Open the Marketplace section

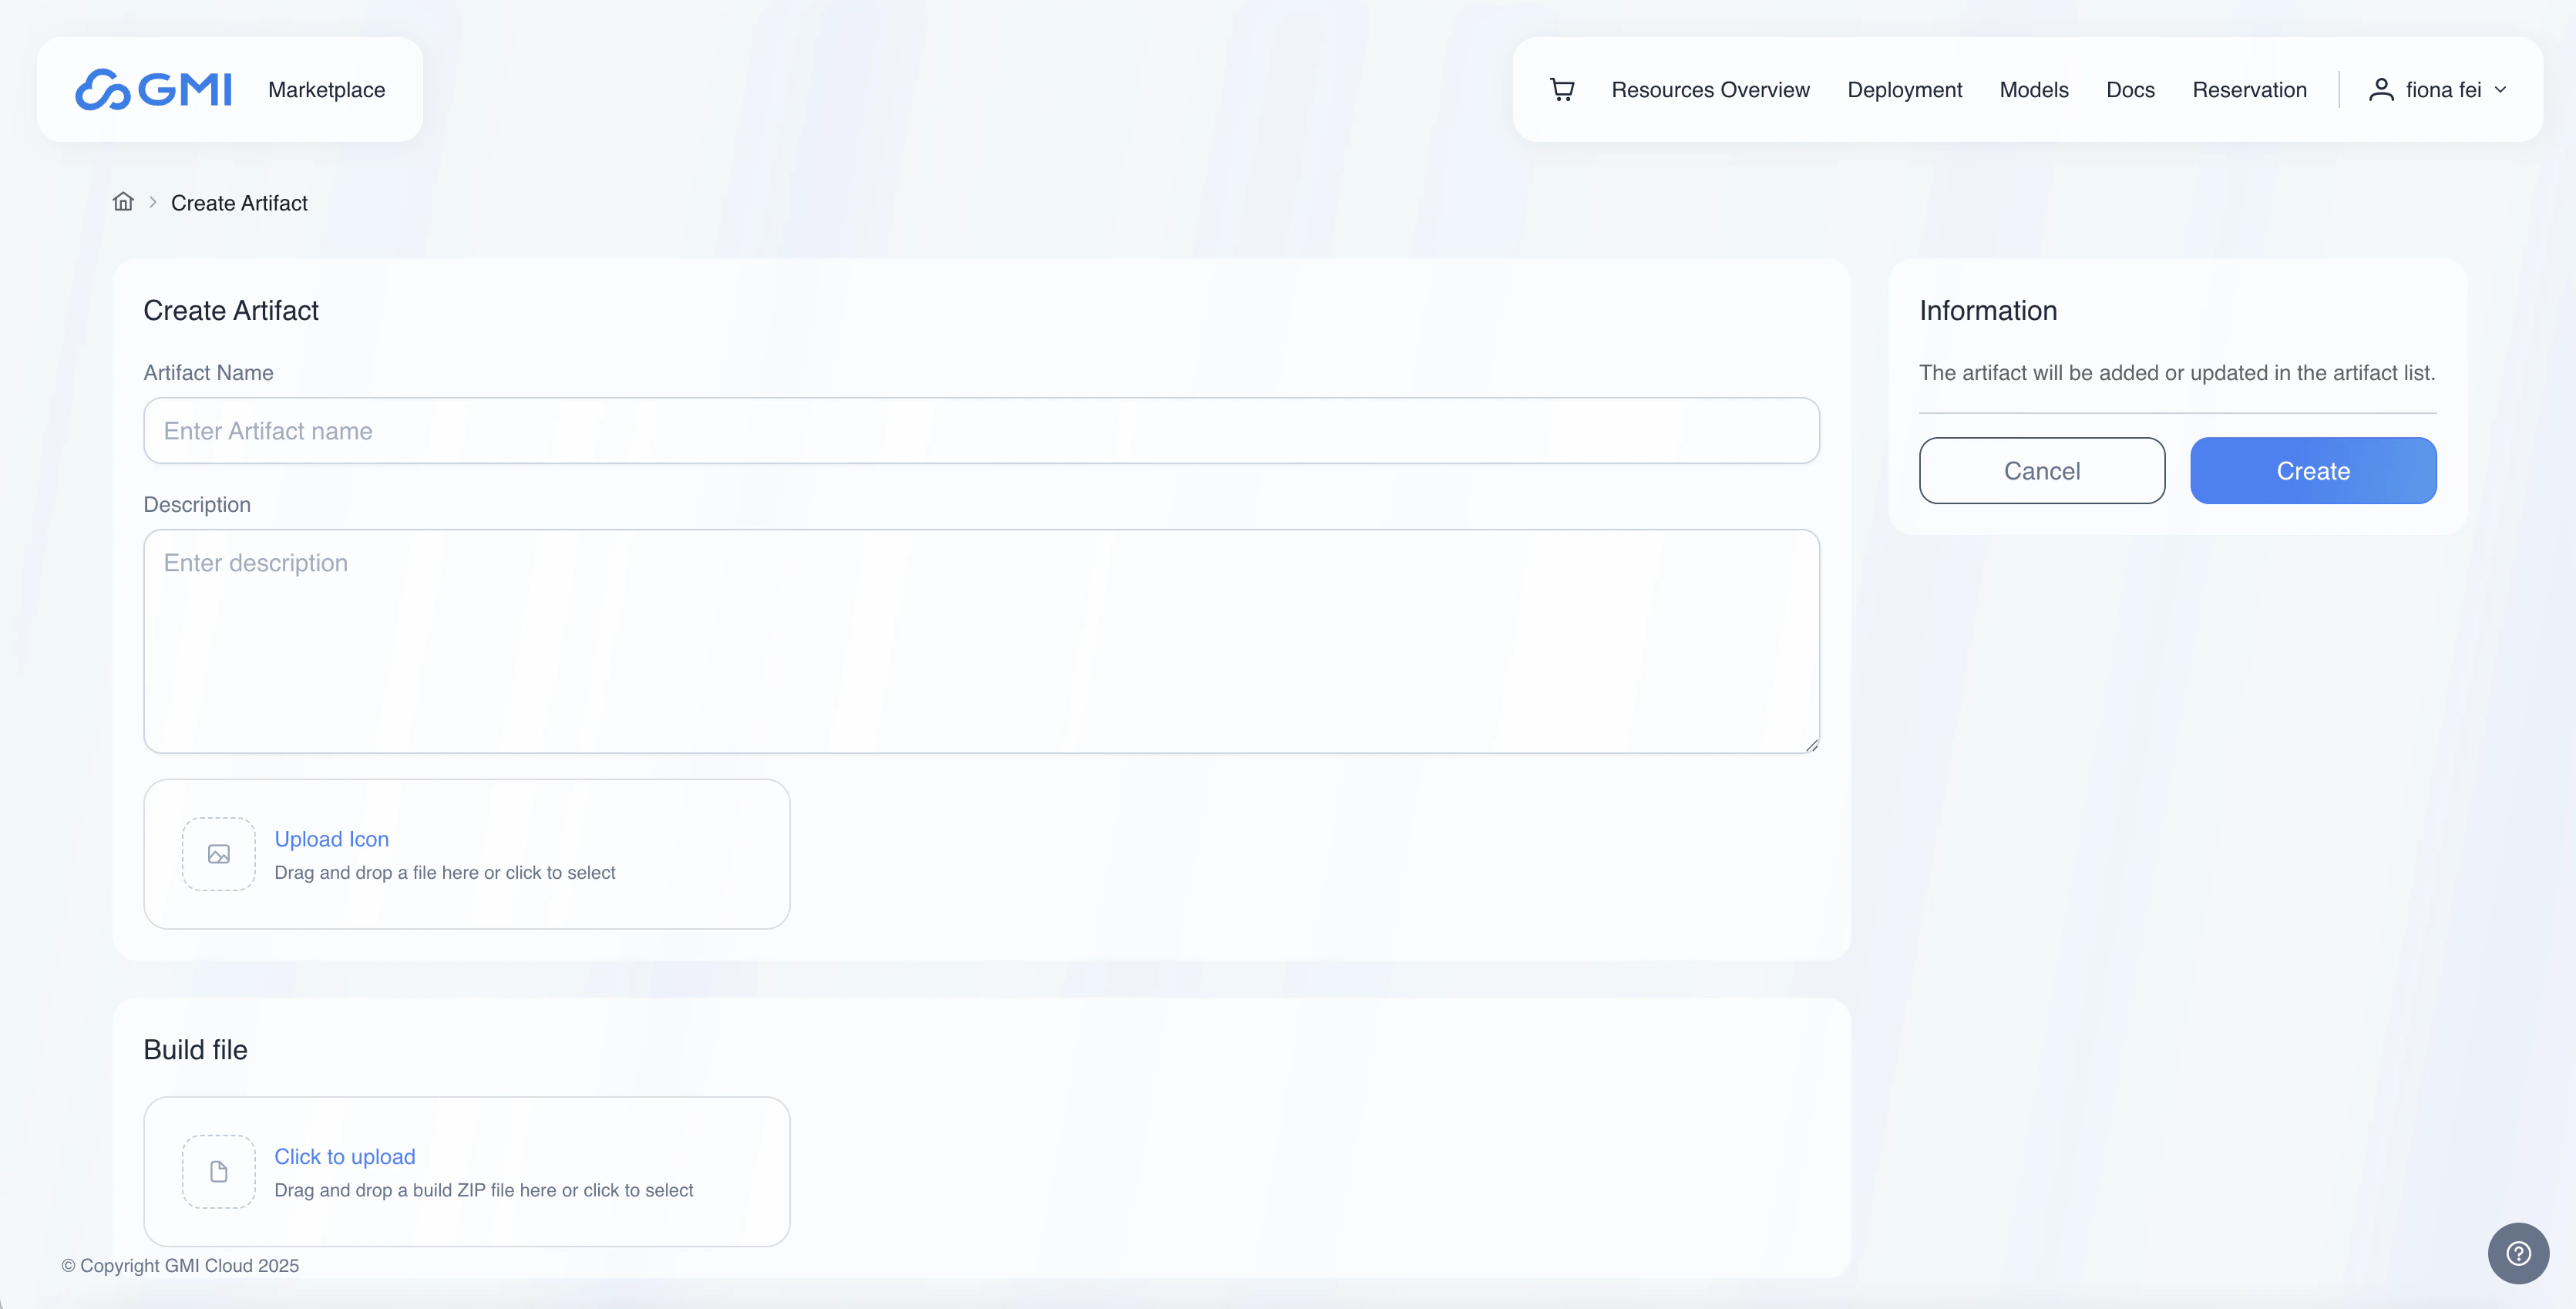pos(326,90)
